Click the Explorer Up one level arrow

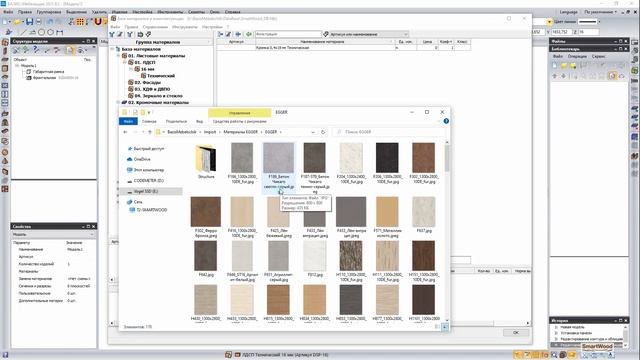pos(150,132)
